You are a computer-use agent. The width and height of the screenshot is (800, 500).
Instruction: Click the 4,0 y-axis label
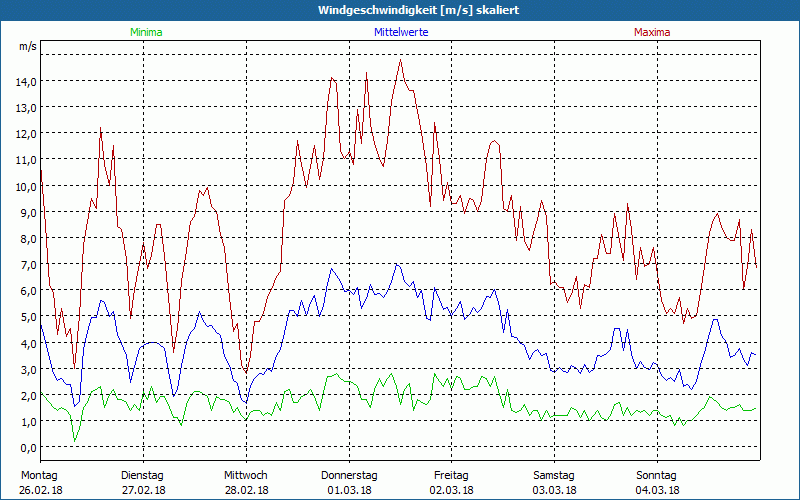(29, 343)
